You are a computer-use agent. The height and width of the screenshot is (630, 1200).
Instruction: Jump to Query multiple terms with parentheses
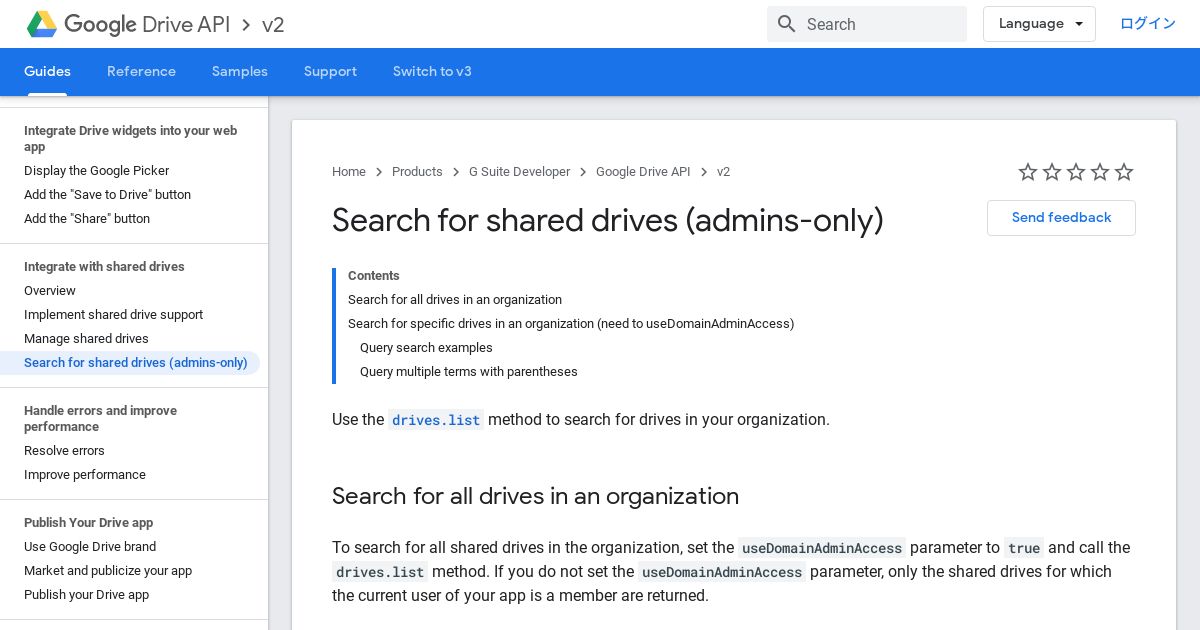pos(469,372)
